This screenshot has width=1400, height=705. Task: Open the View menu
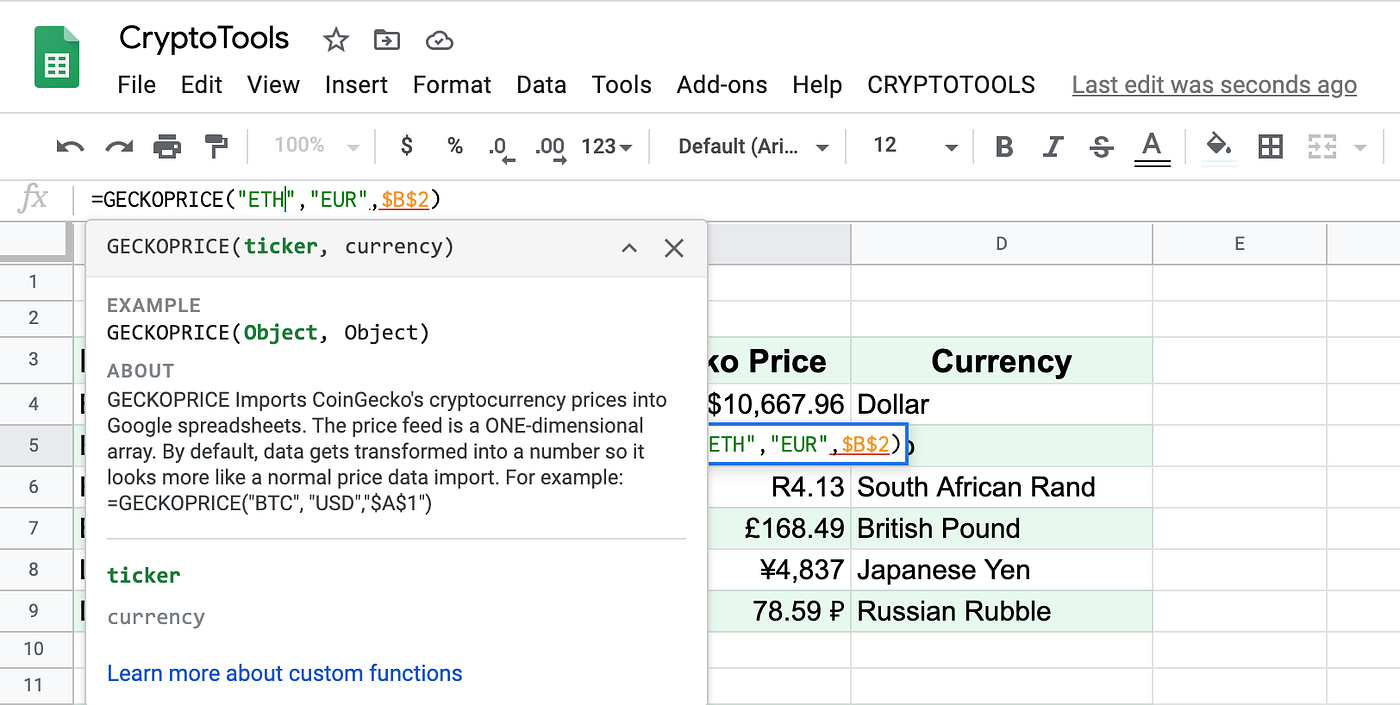tap(274, 85)
